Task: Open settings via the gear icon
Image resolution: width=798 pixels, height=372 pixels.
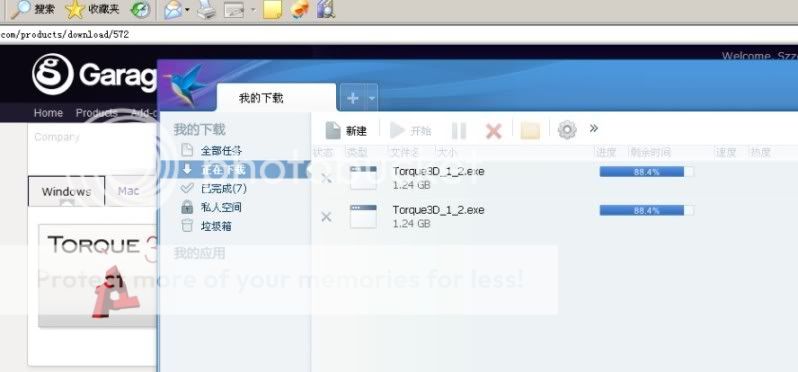Action: point(567,130)
